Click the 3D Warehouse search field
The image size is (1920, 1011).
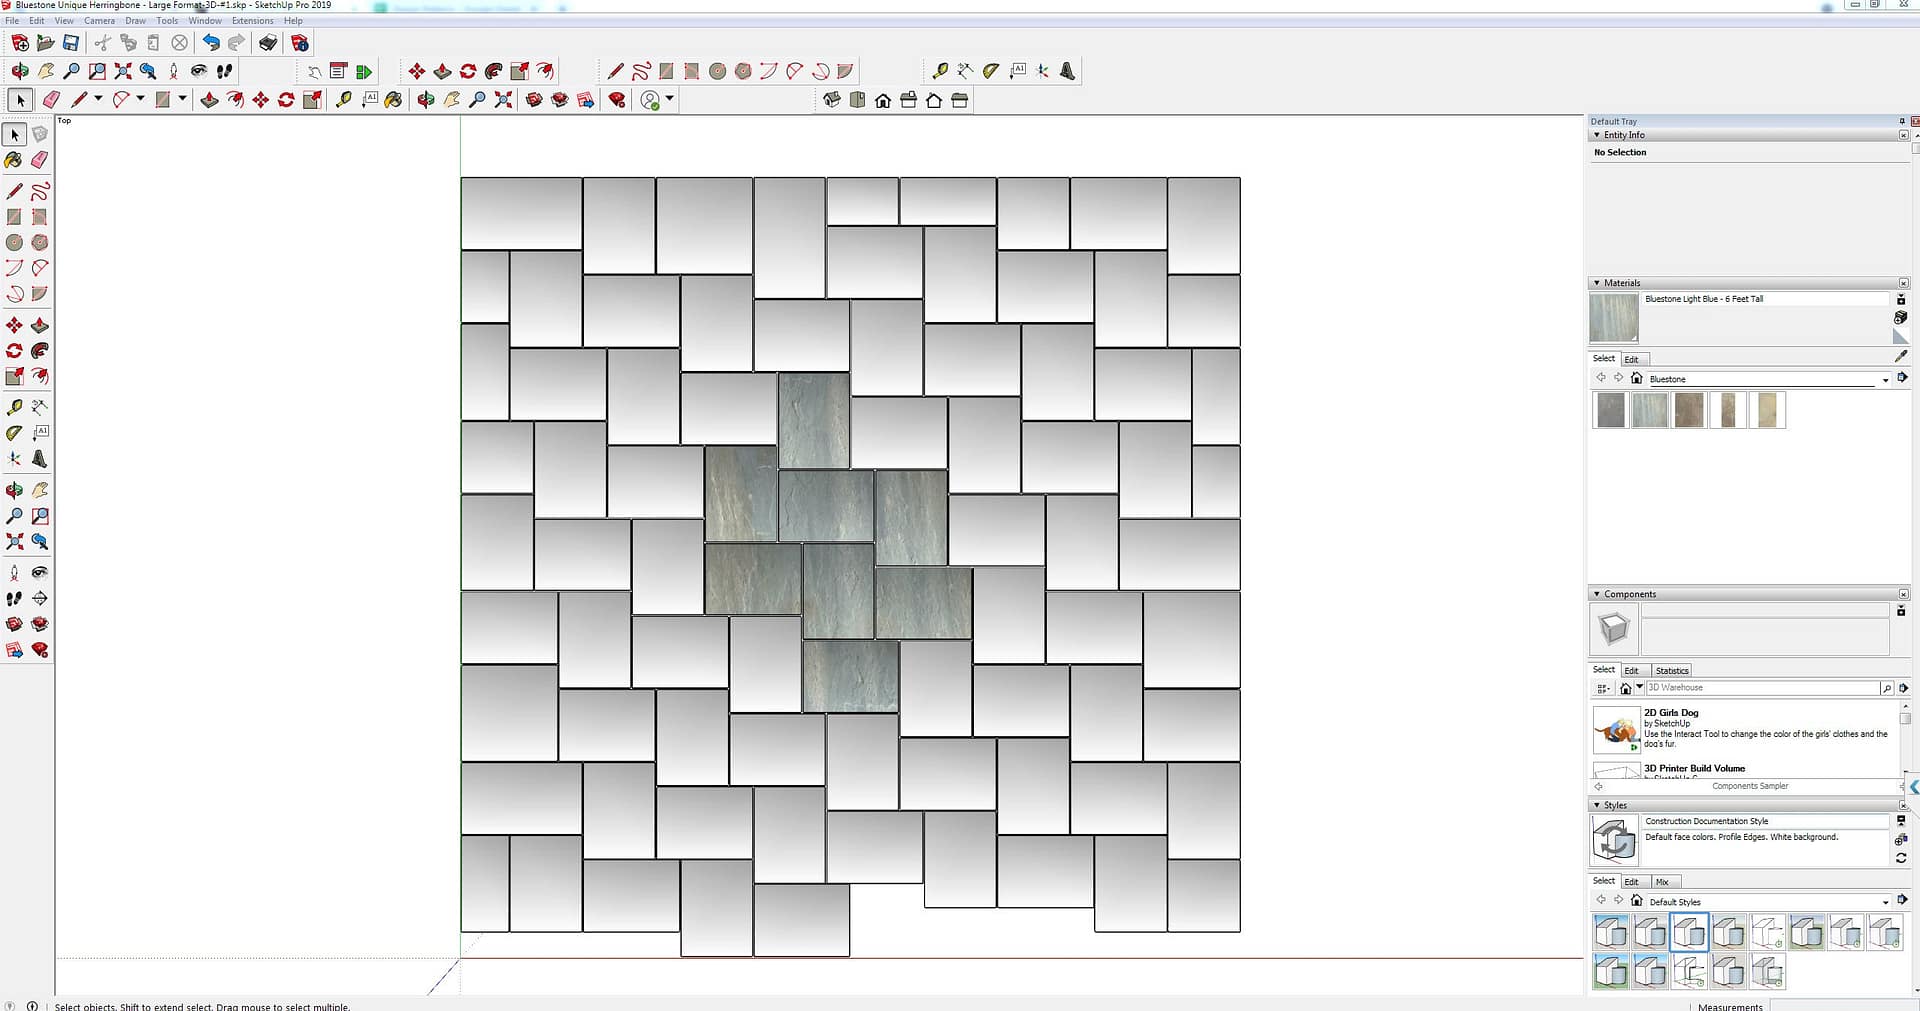coord(1762,688)
